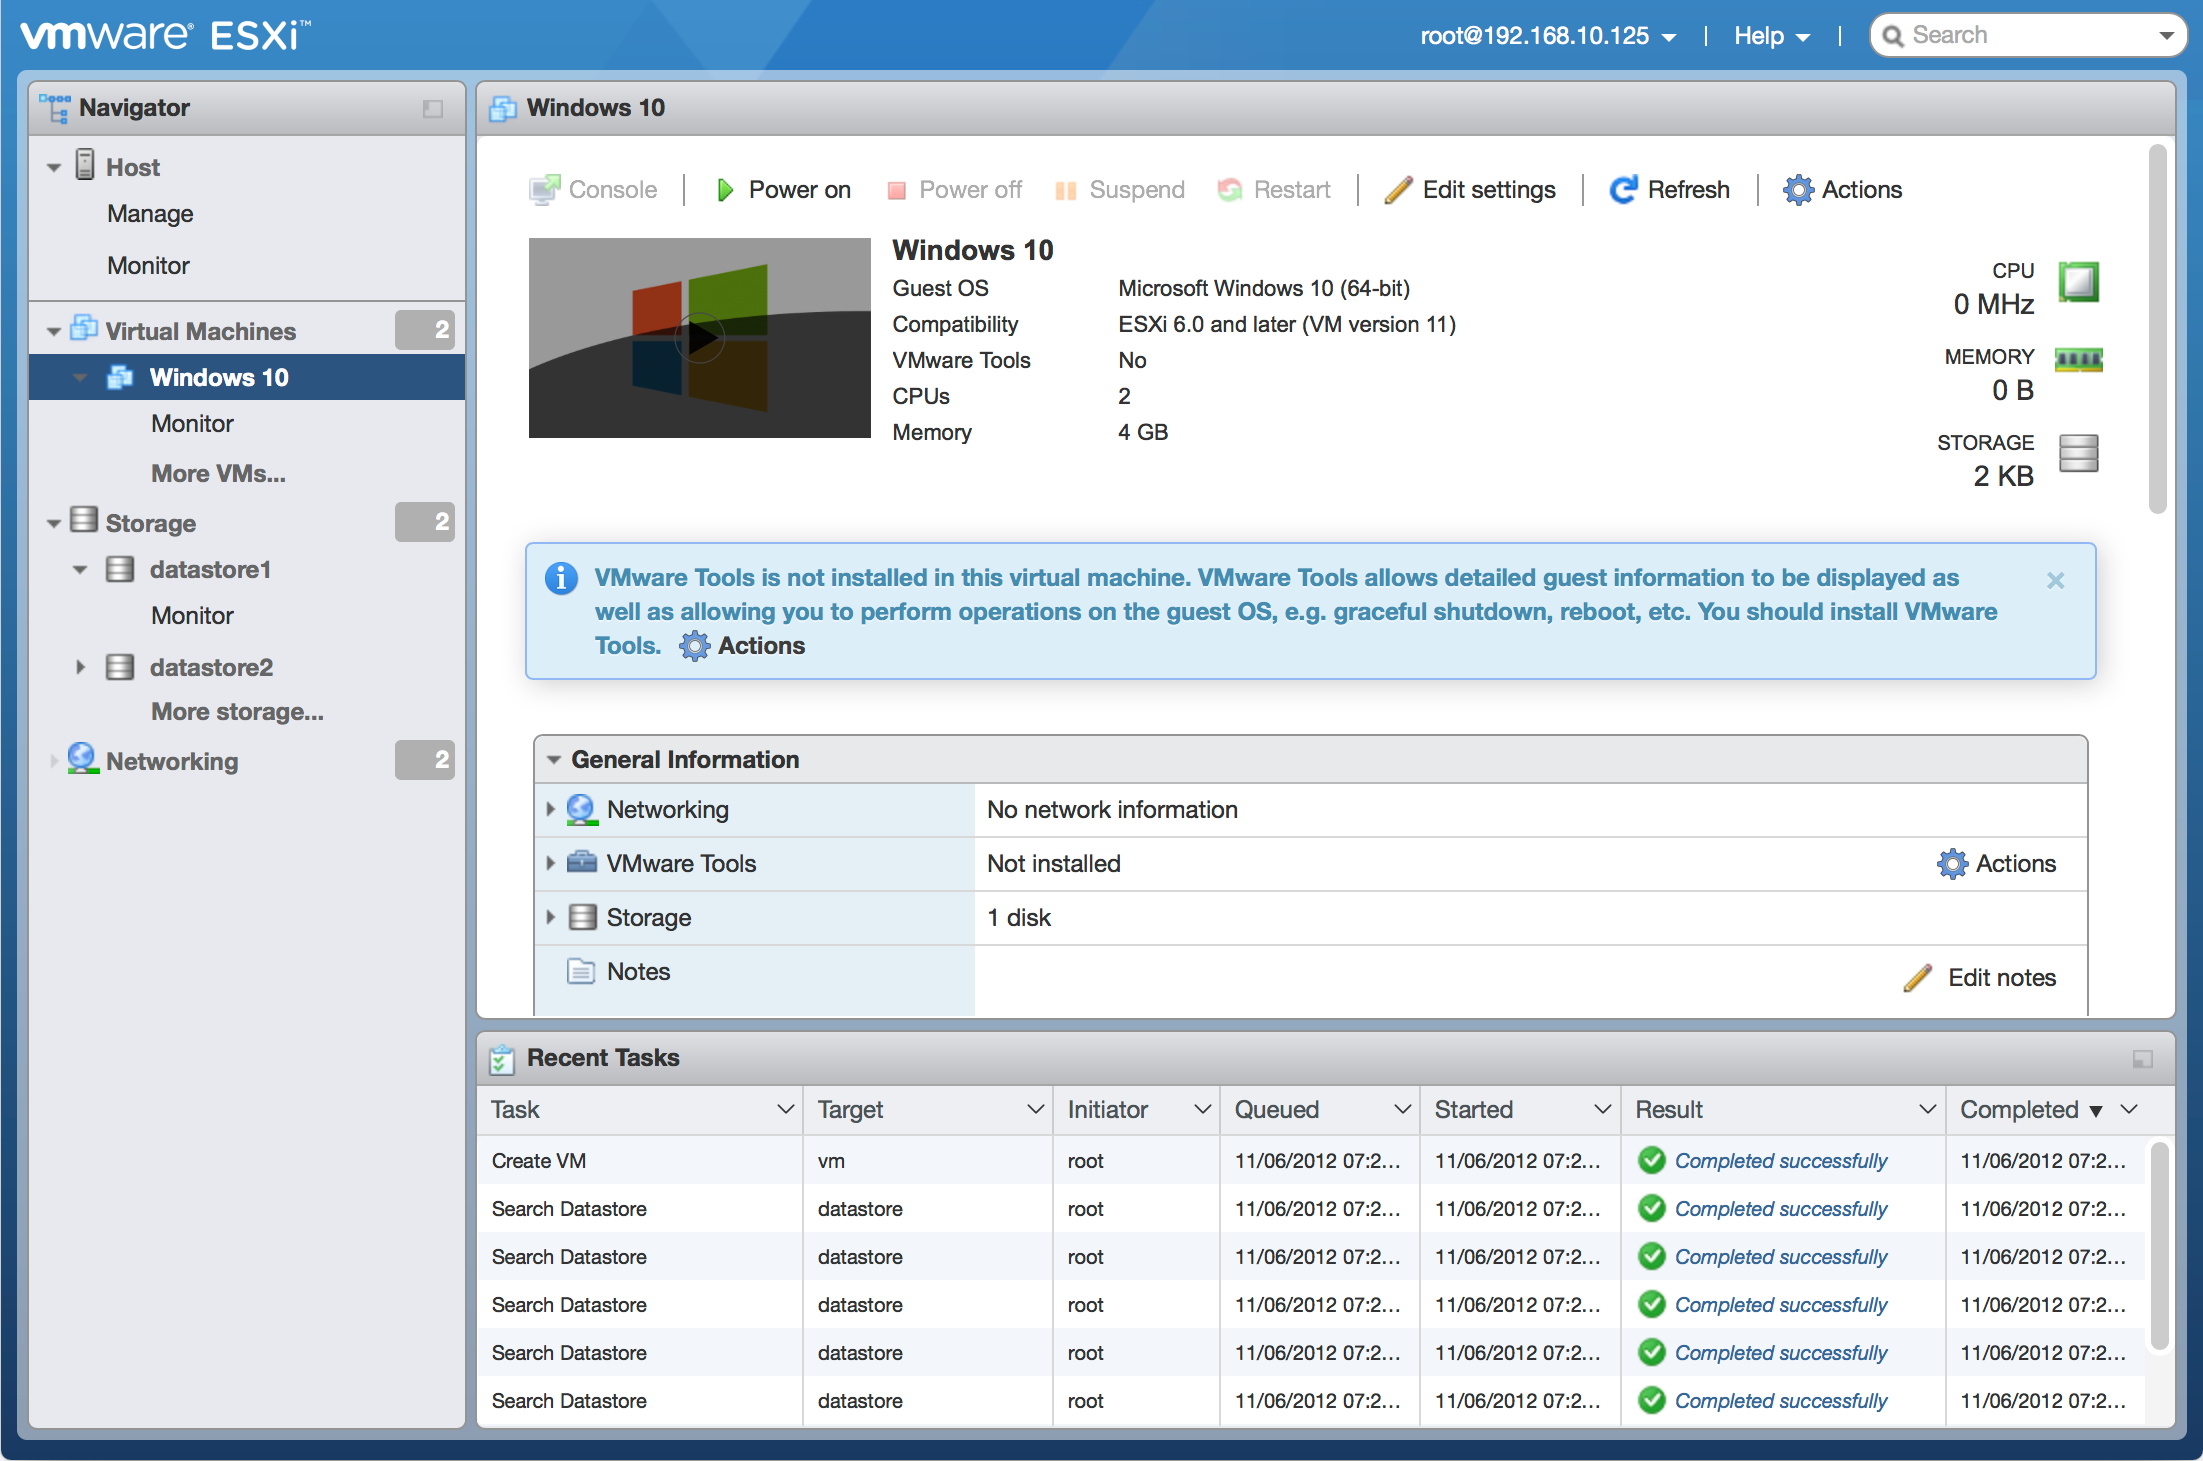Click Edit notes
The height and width of the screenshot is (1461, 2203).
1980,978
